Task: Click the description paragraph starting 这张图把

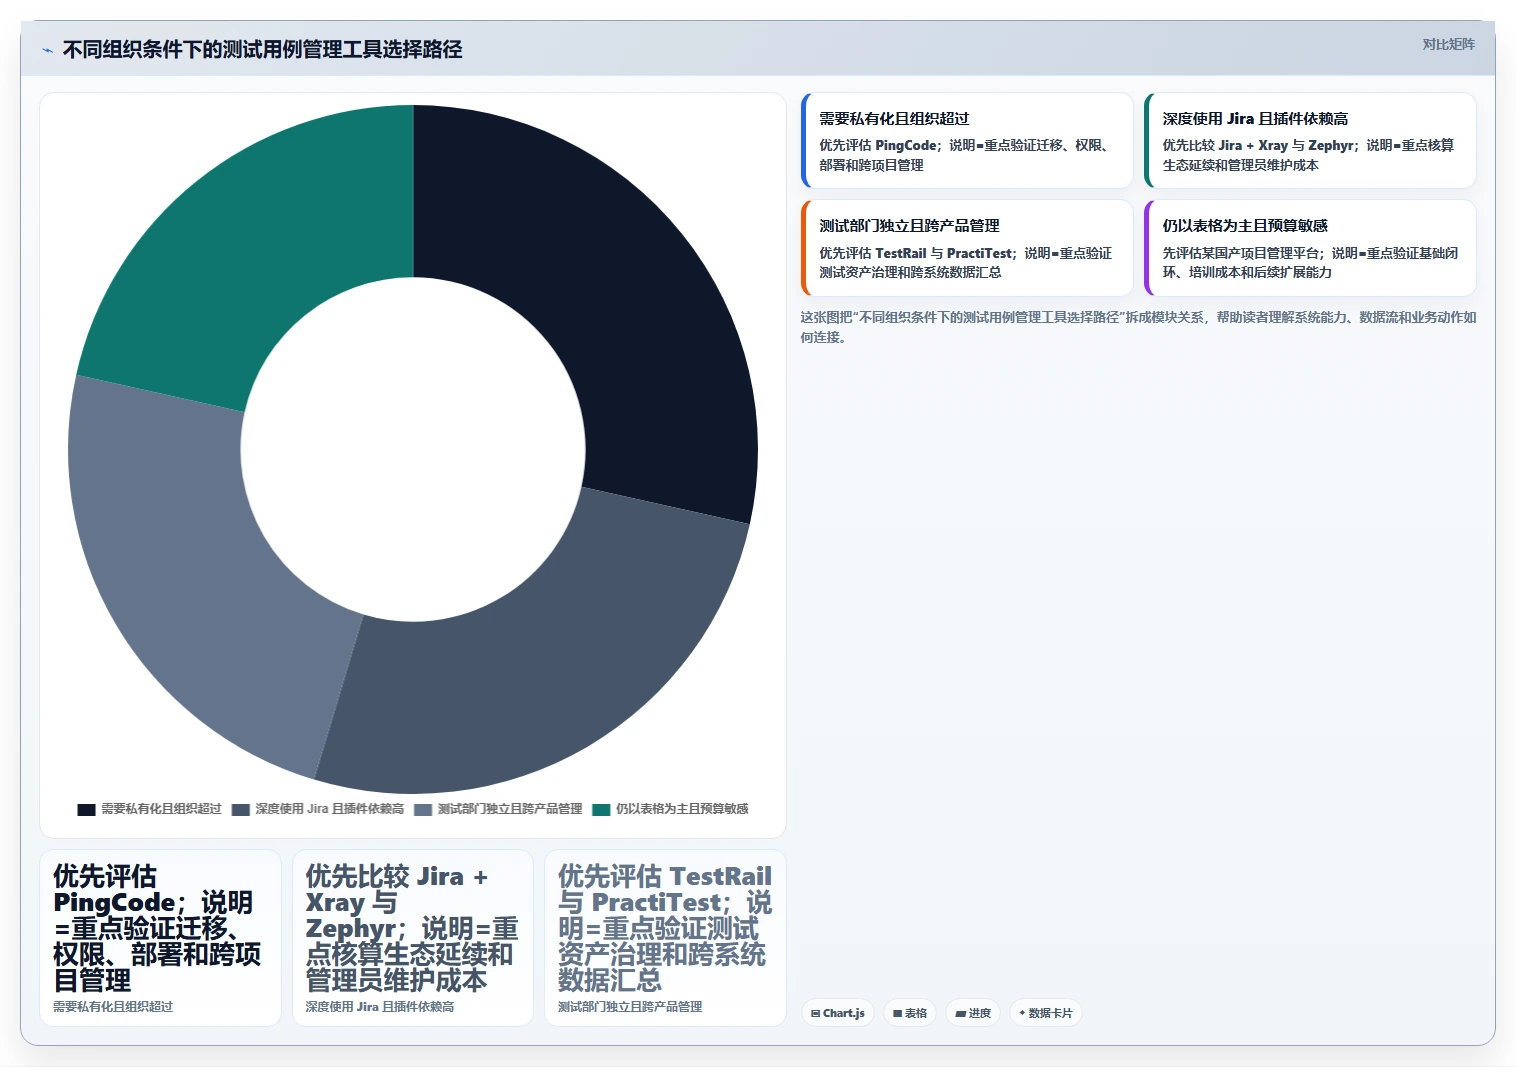Action: (x=1138, y=327)
